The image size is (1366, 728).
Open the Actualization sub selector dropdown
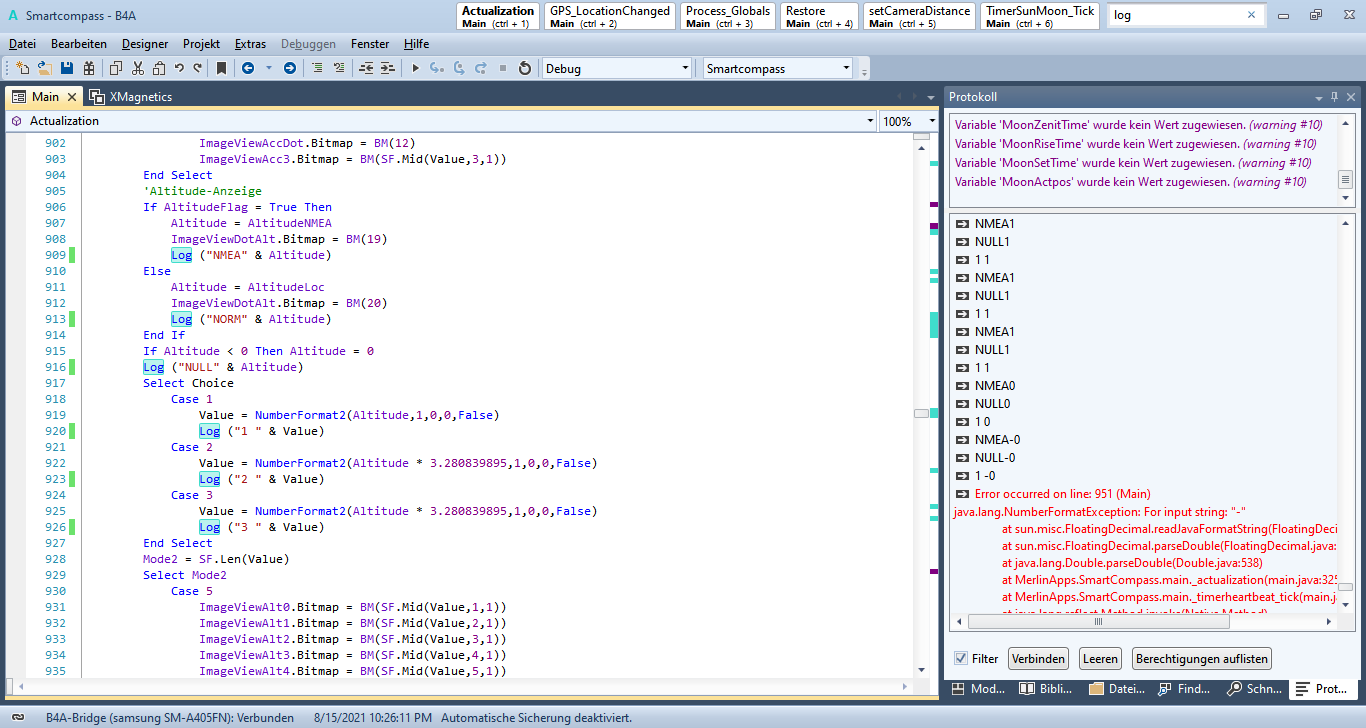869,121
